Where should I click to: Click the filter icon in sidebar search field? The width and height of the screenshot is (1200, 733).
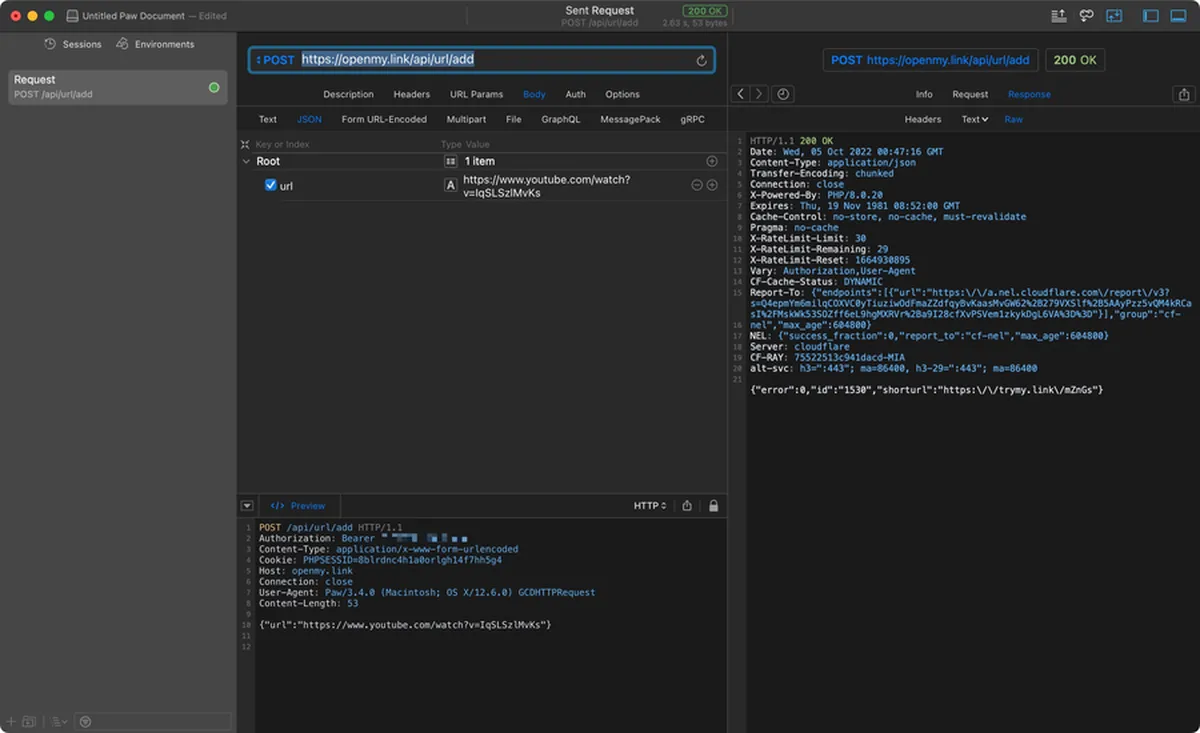tap(85, 721)
